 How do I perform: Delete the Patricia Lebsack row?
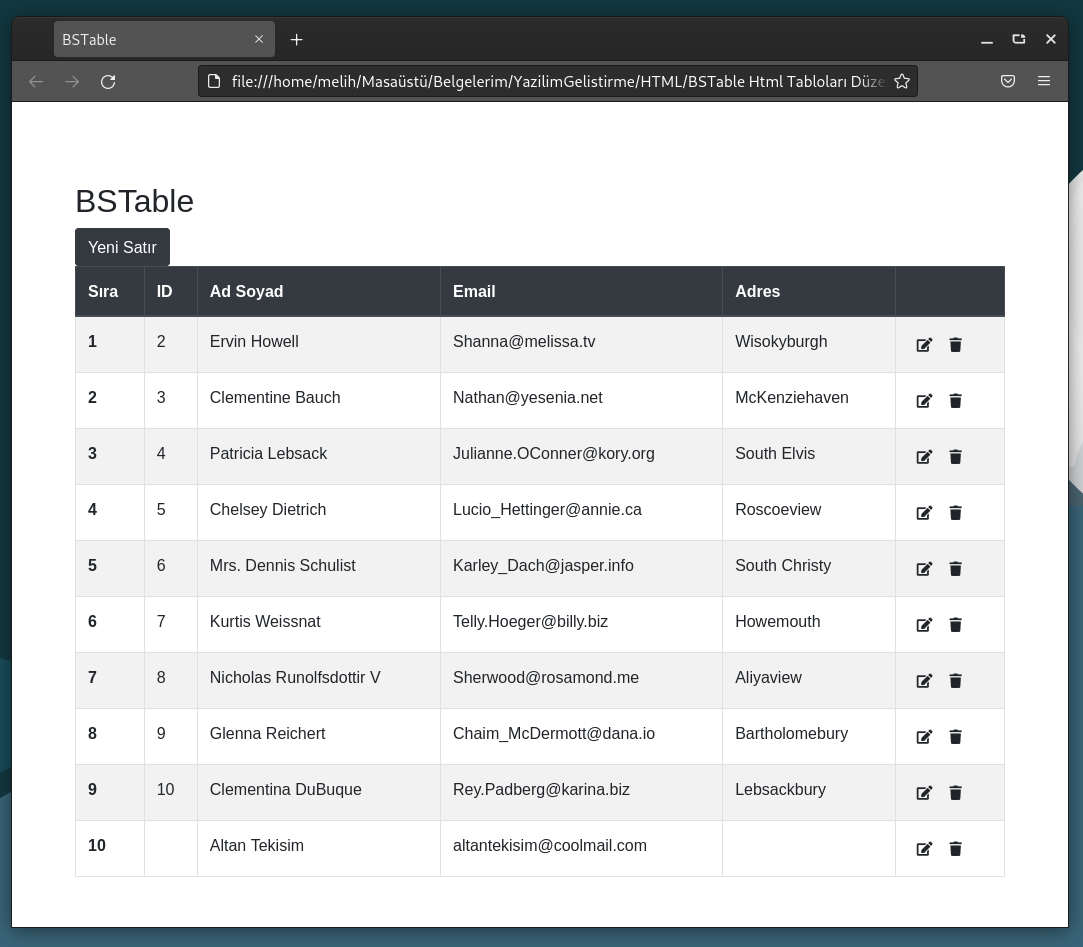(x=955, y=457)
